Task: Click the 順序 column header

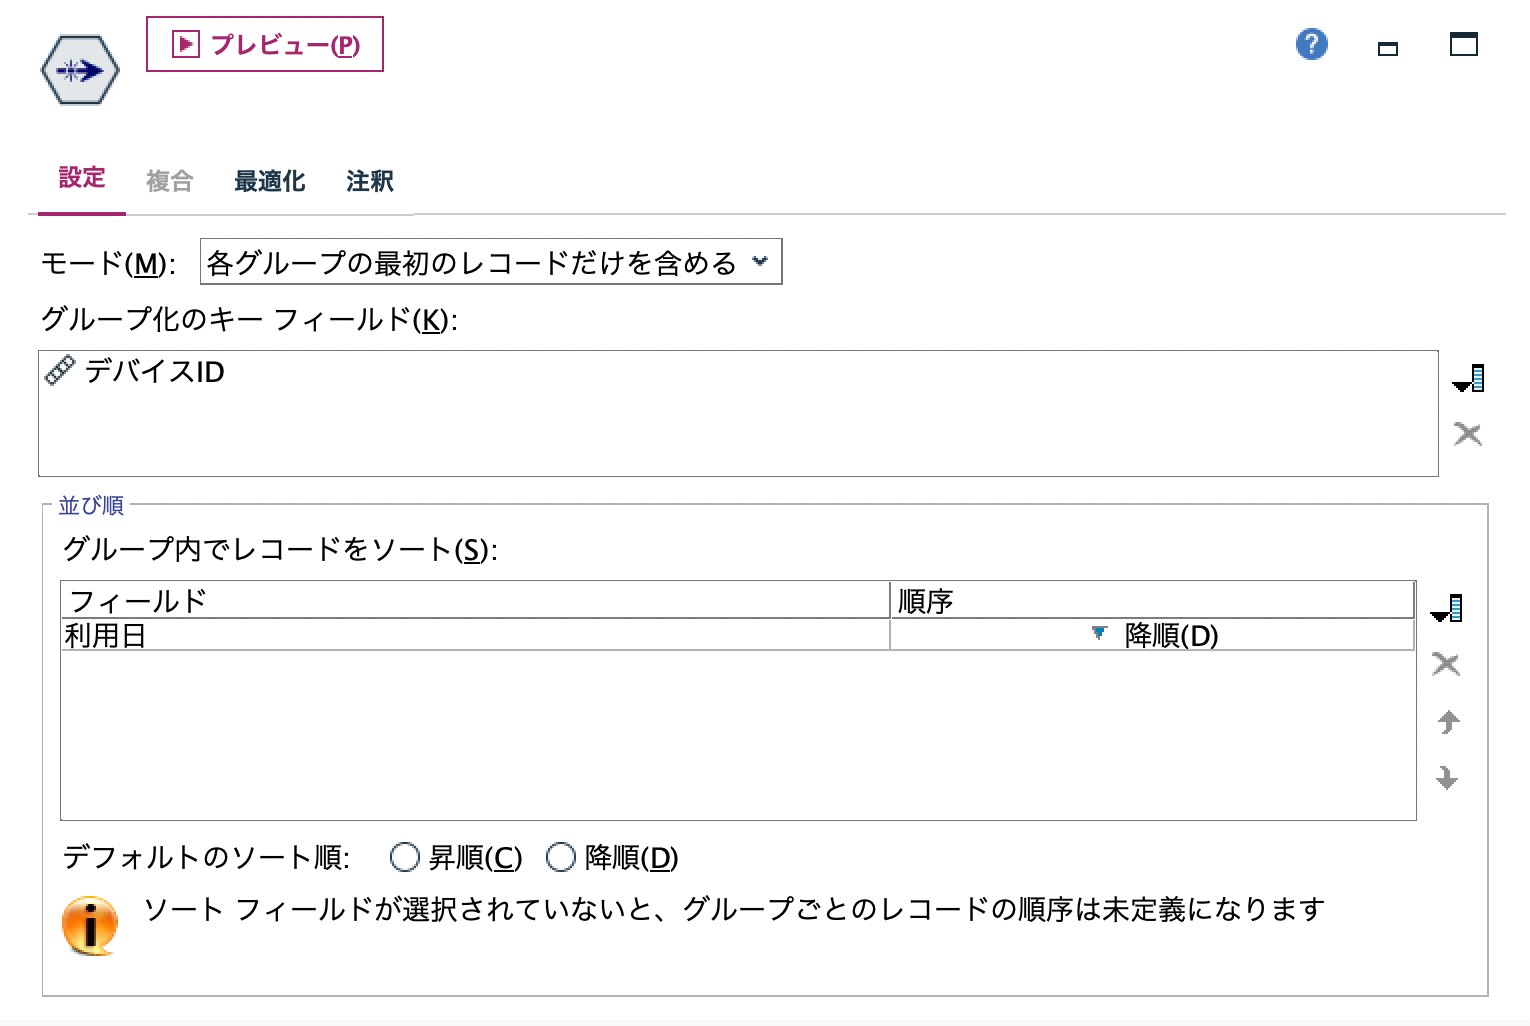Action: point(927,599)
